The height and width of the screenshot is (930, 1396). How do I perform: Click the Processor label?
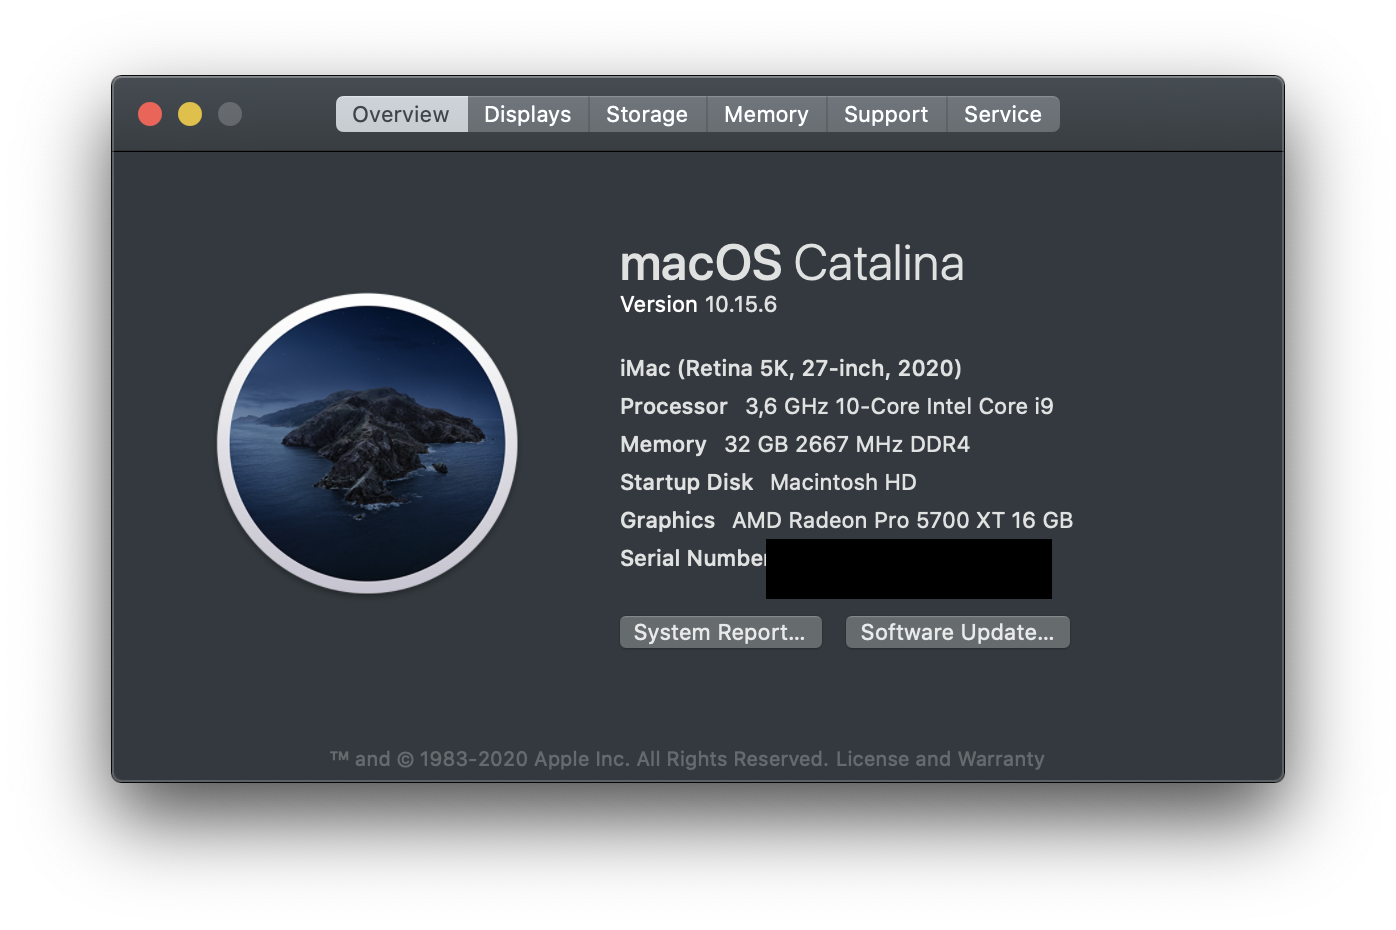click(x=674, y=406)
